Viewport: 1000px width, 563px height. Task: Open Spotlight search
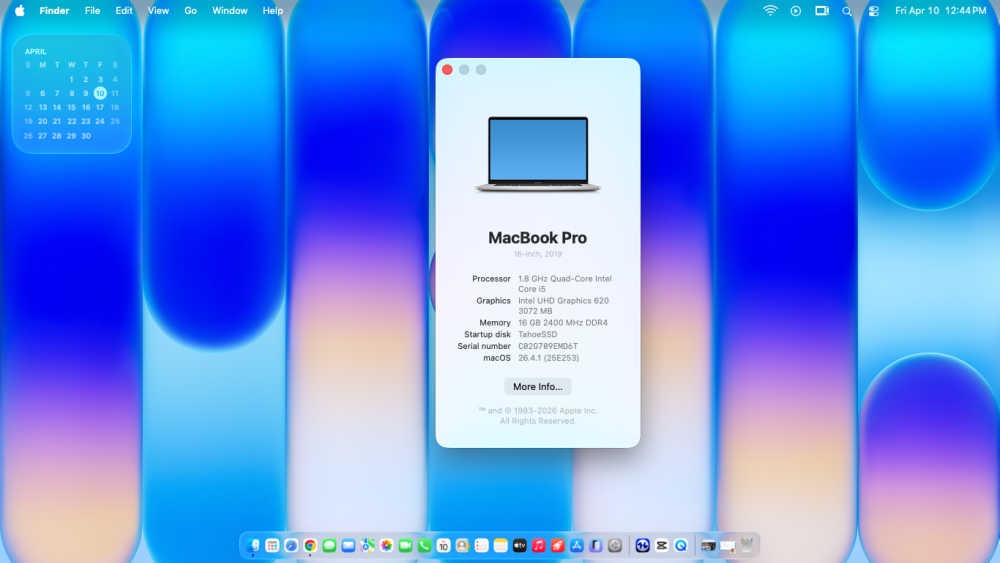point(847,11)
